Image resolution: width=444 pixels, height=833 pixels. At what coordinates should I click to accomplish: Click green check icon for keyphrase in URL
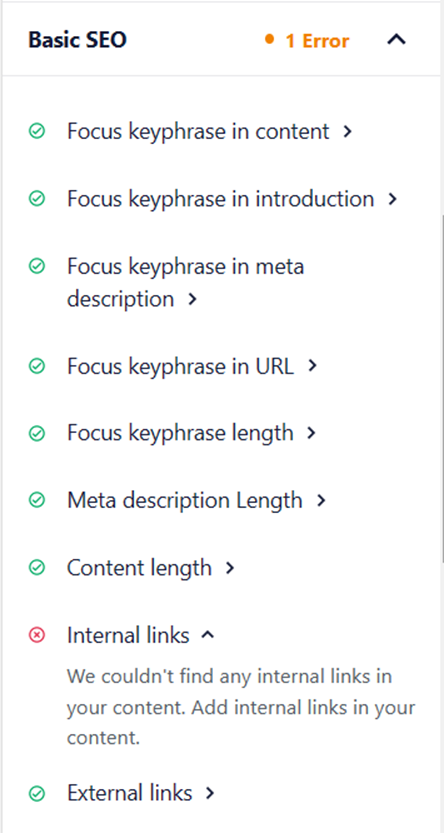pyautogui.click(x=37, y=366)
